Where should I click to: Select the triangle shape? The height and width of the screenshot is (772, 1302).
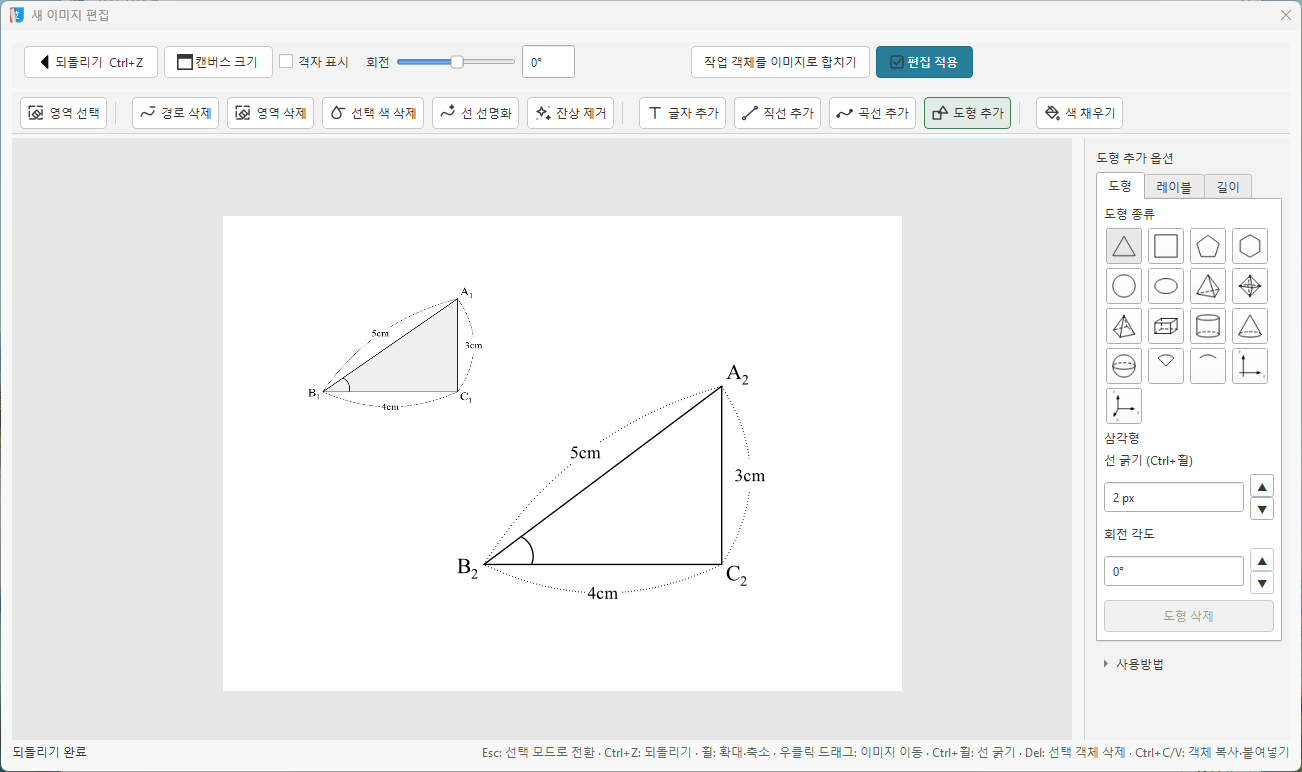coord(1124,246)
